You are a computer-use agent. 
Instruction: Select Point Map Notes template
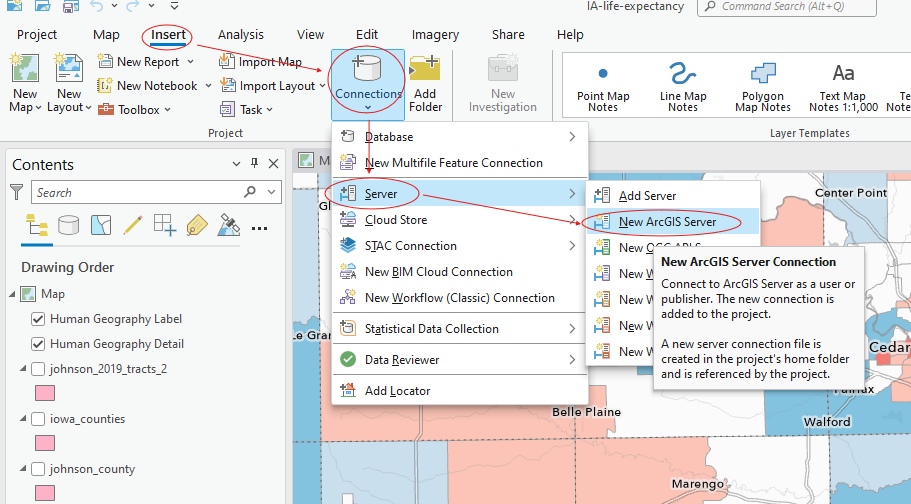(x=603, y=86)
